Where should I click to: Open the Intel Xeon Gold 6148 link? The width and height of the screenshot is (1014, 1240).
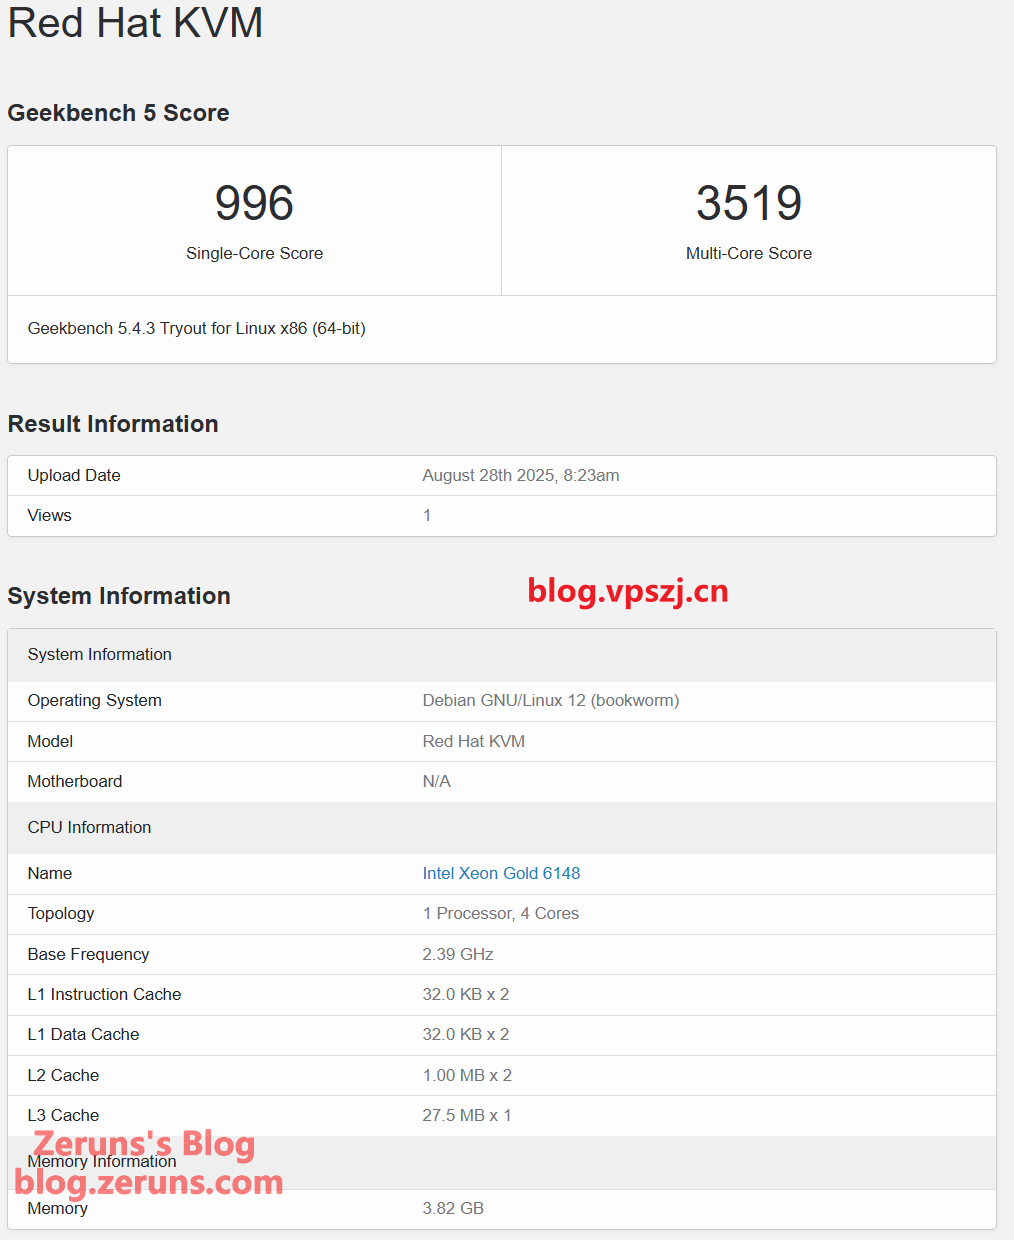[x=501, y=873]
